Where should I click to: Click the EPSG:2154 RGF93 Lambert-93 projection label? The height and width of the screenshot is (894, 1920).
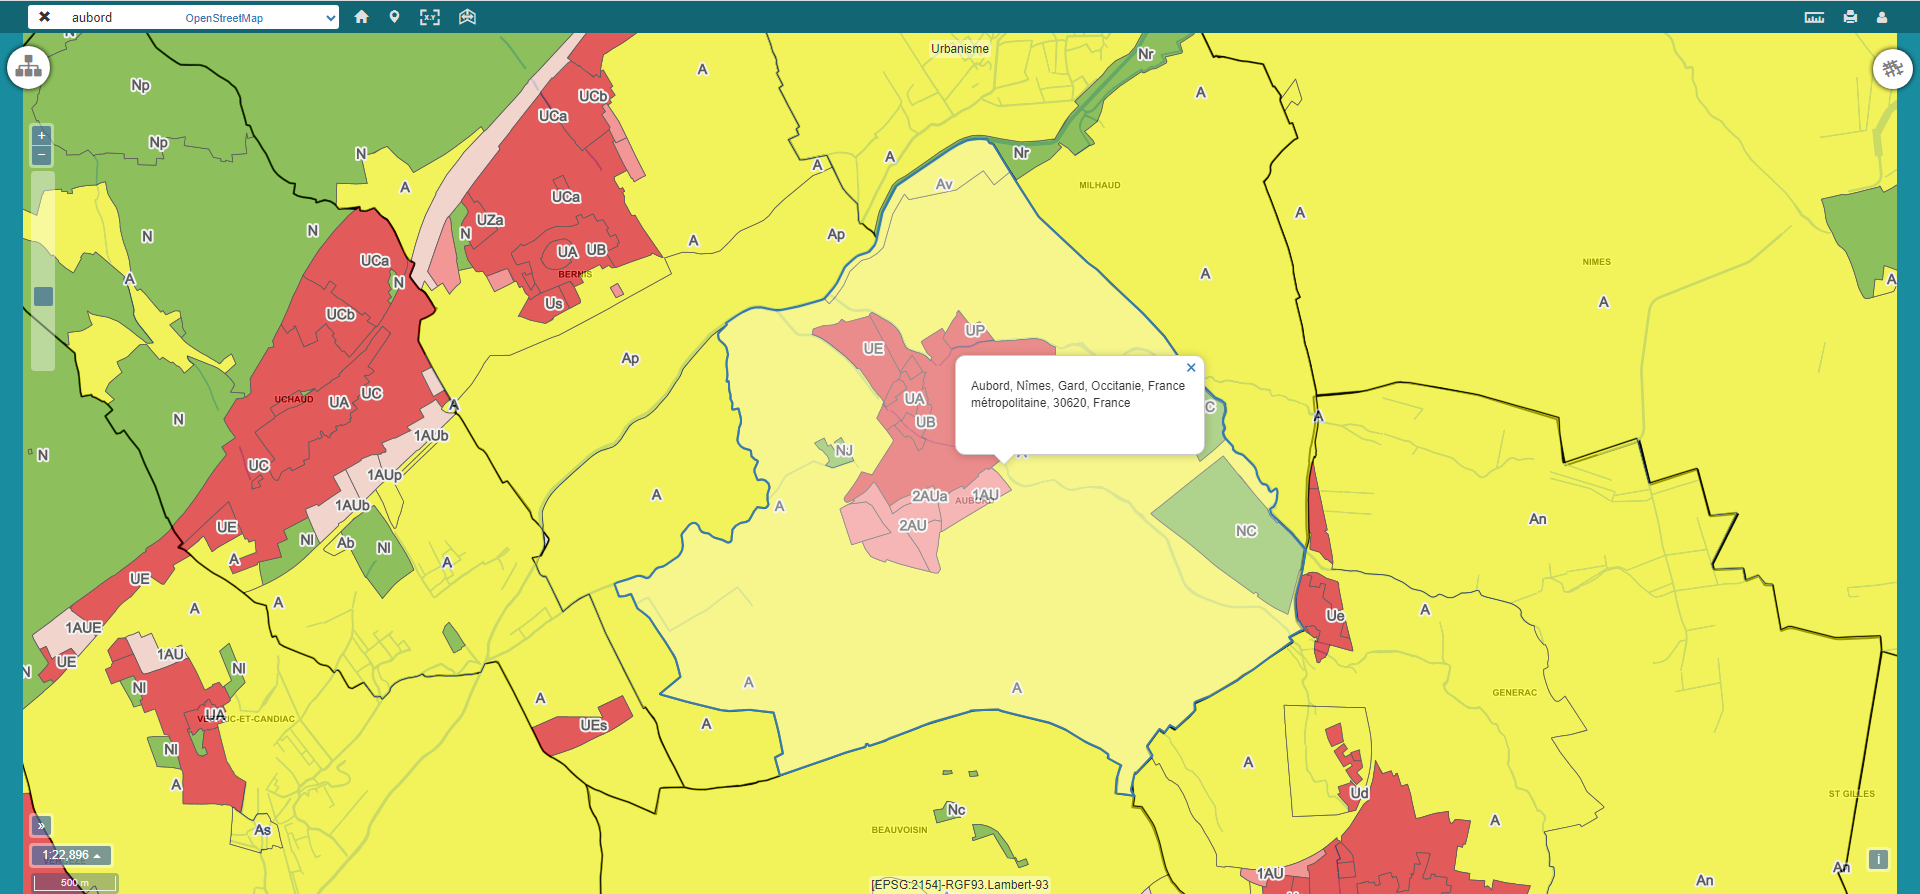point(960,885)
